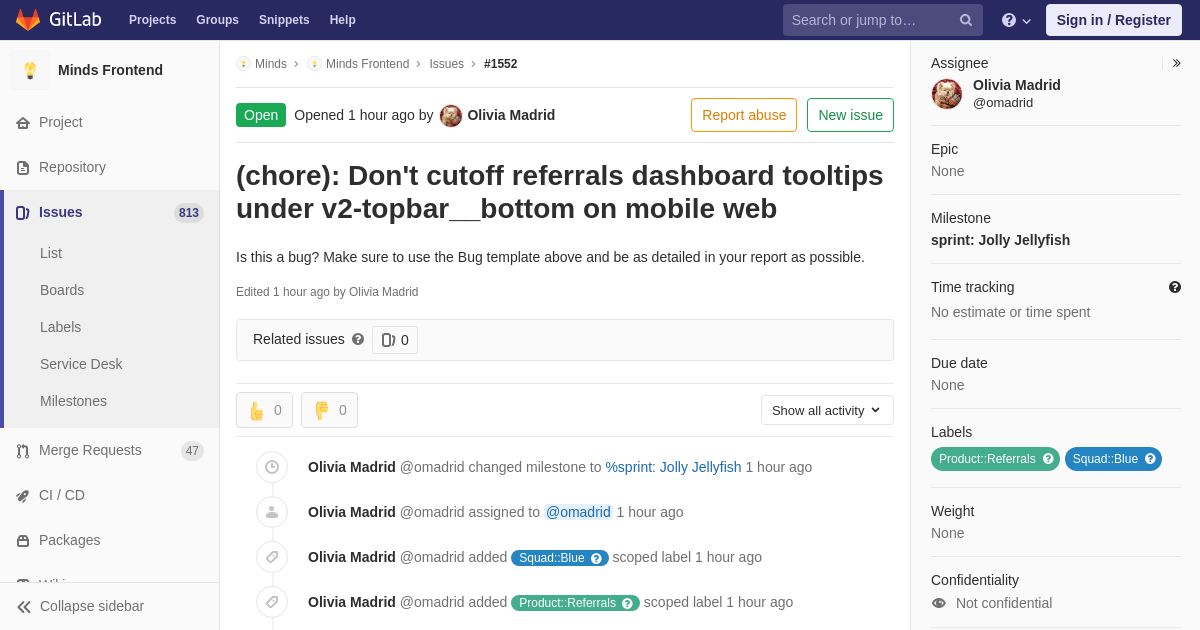This screenshot has width=1200, height=630.
Task: Click the Minds breadcrumb link
Action: coord(271,64)
